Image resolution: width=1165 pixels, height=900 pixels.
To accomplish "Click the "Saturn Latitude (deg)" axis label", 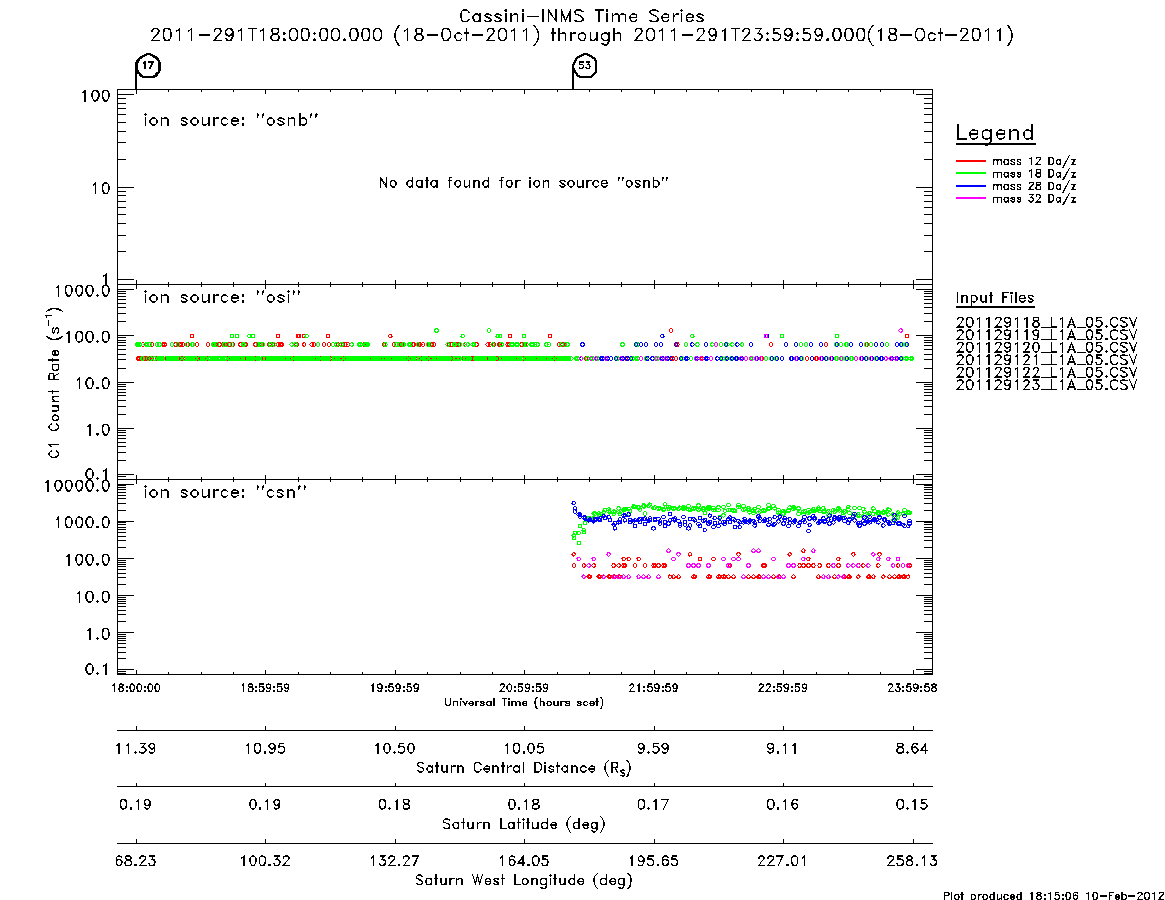I will (x=524, y=823).
